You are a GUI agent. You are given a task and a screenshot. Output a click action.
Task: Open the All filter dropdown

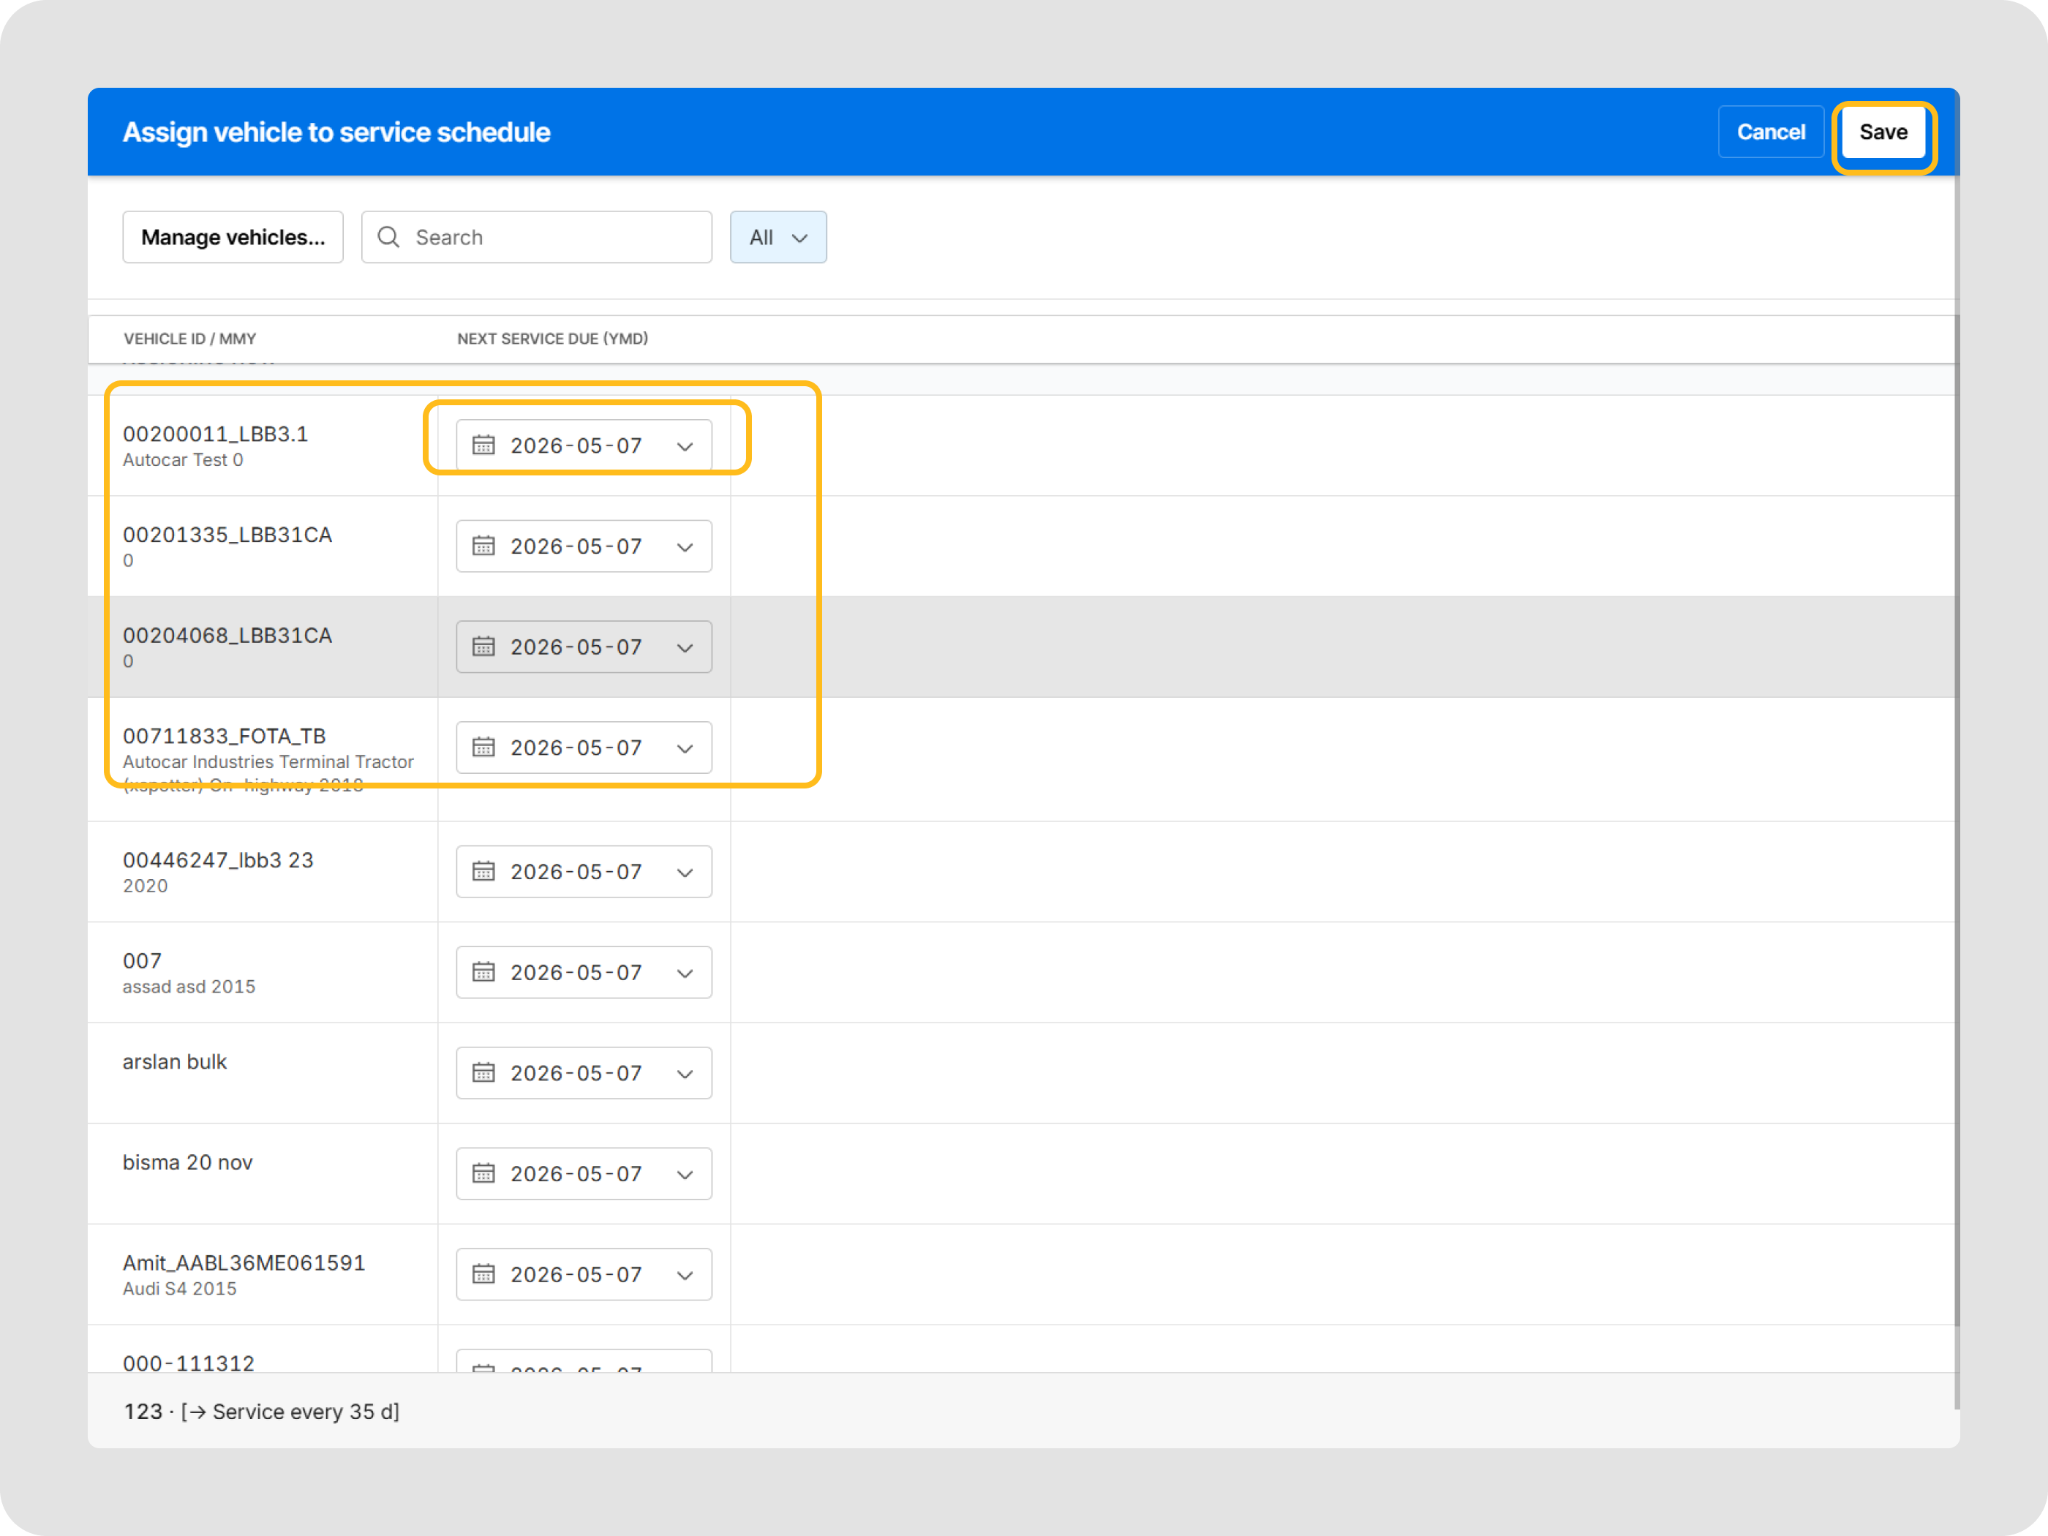(778, 237)
